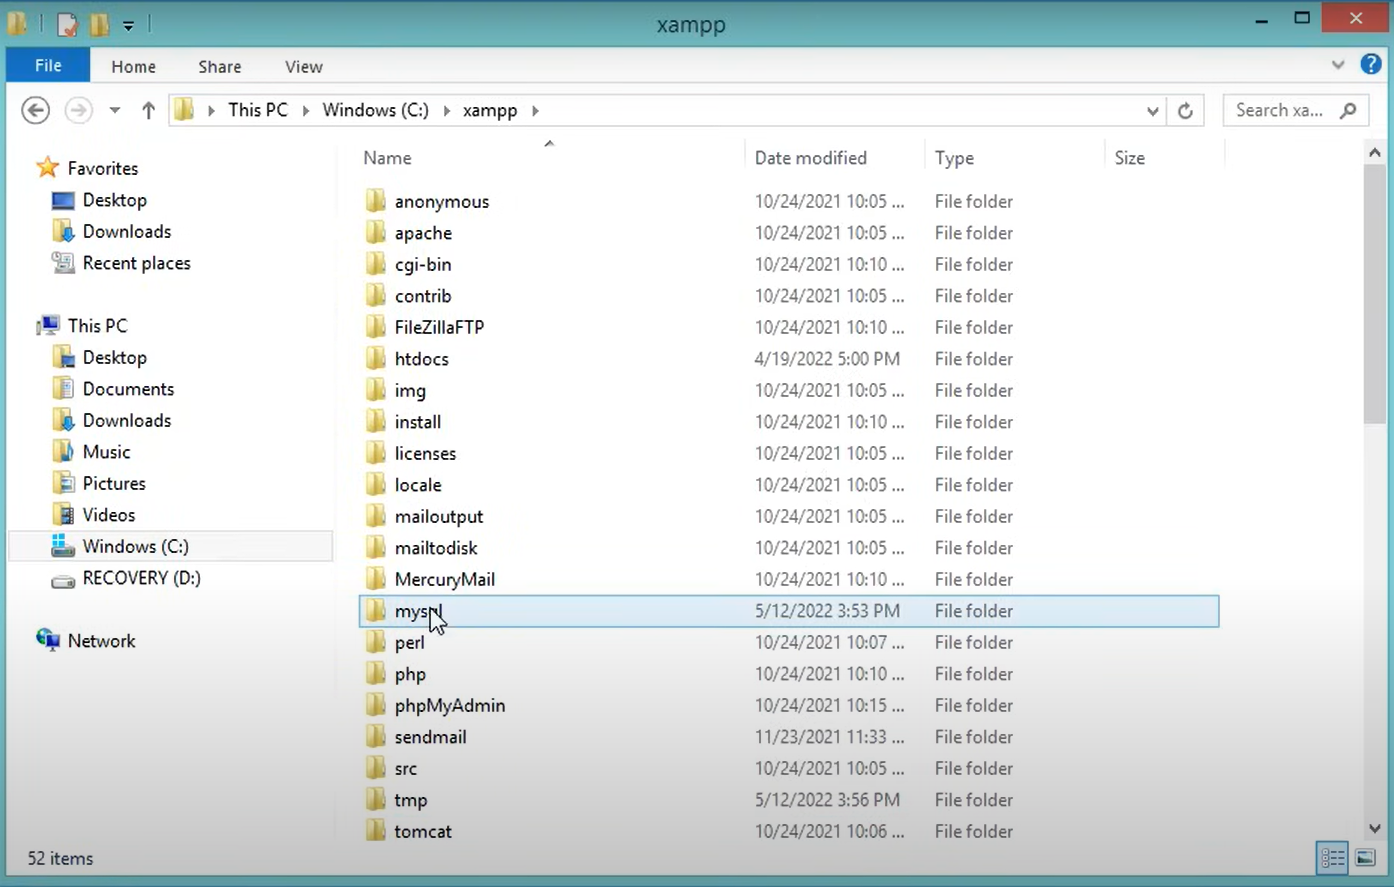This screenshot has height=887, width=1394.
Task: Switch to the View tab
Action: click(x=303, y=66)
